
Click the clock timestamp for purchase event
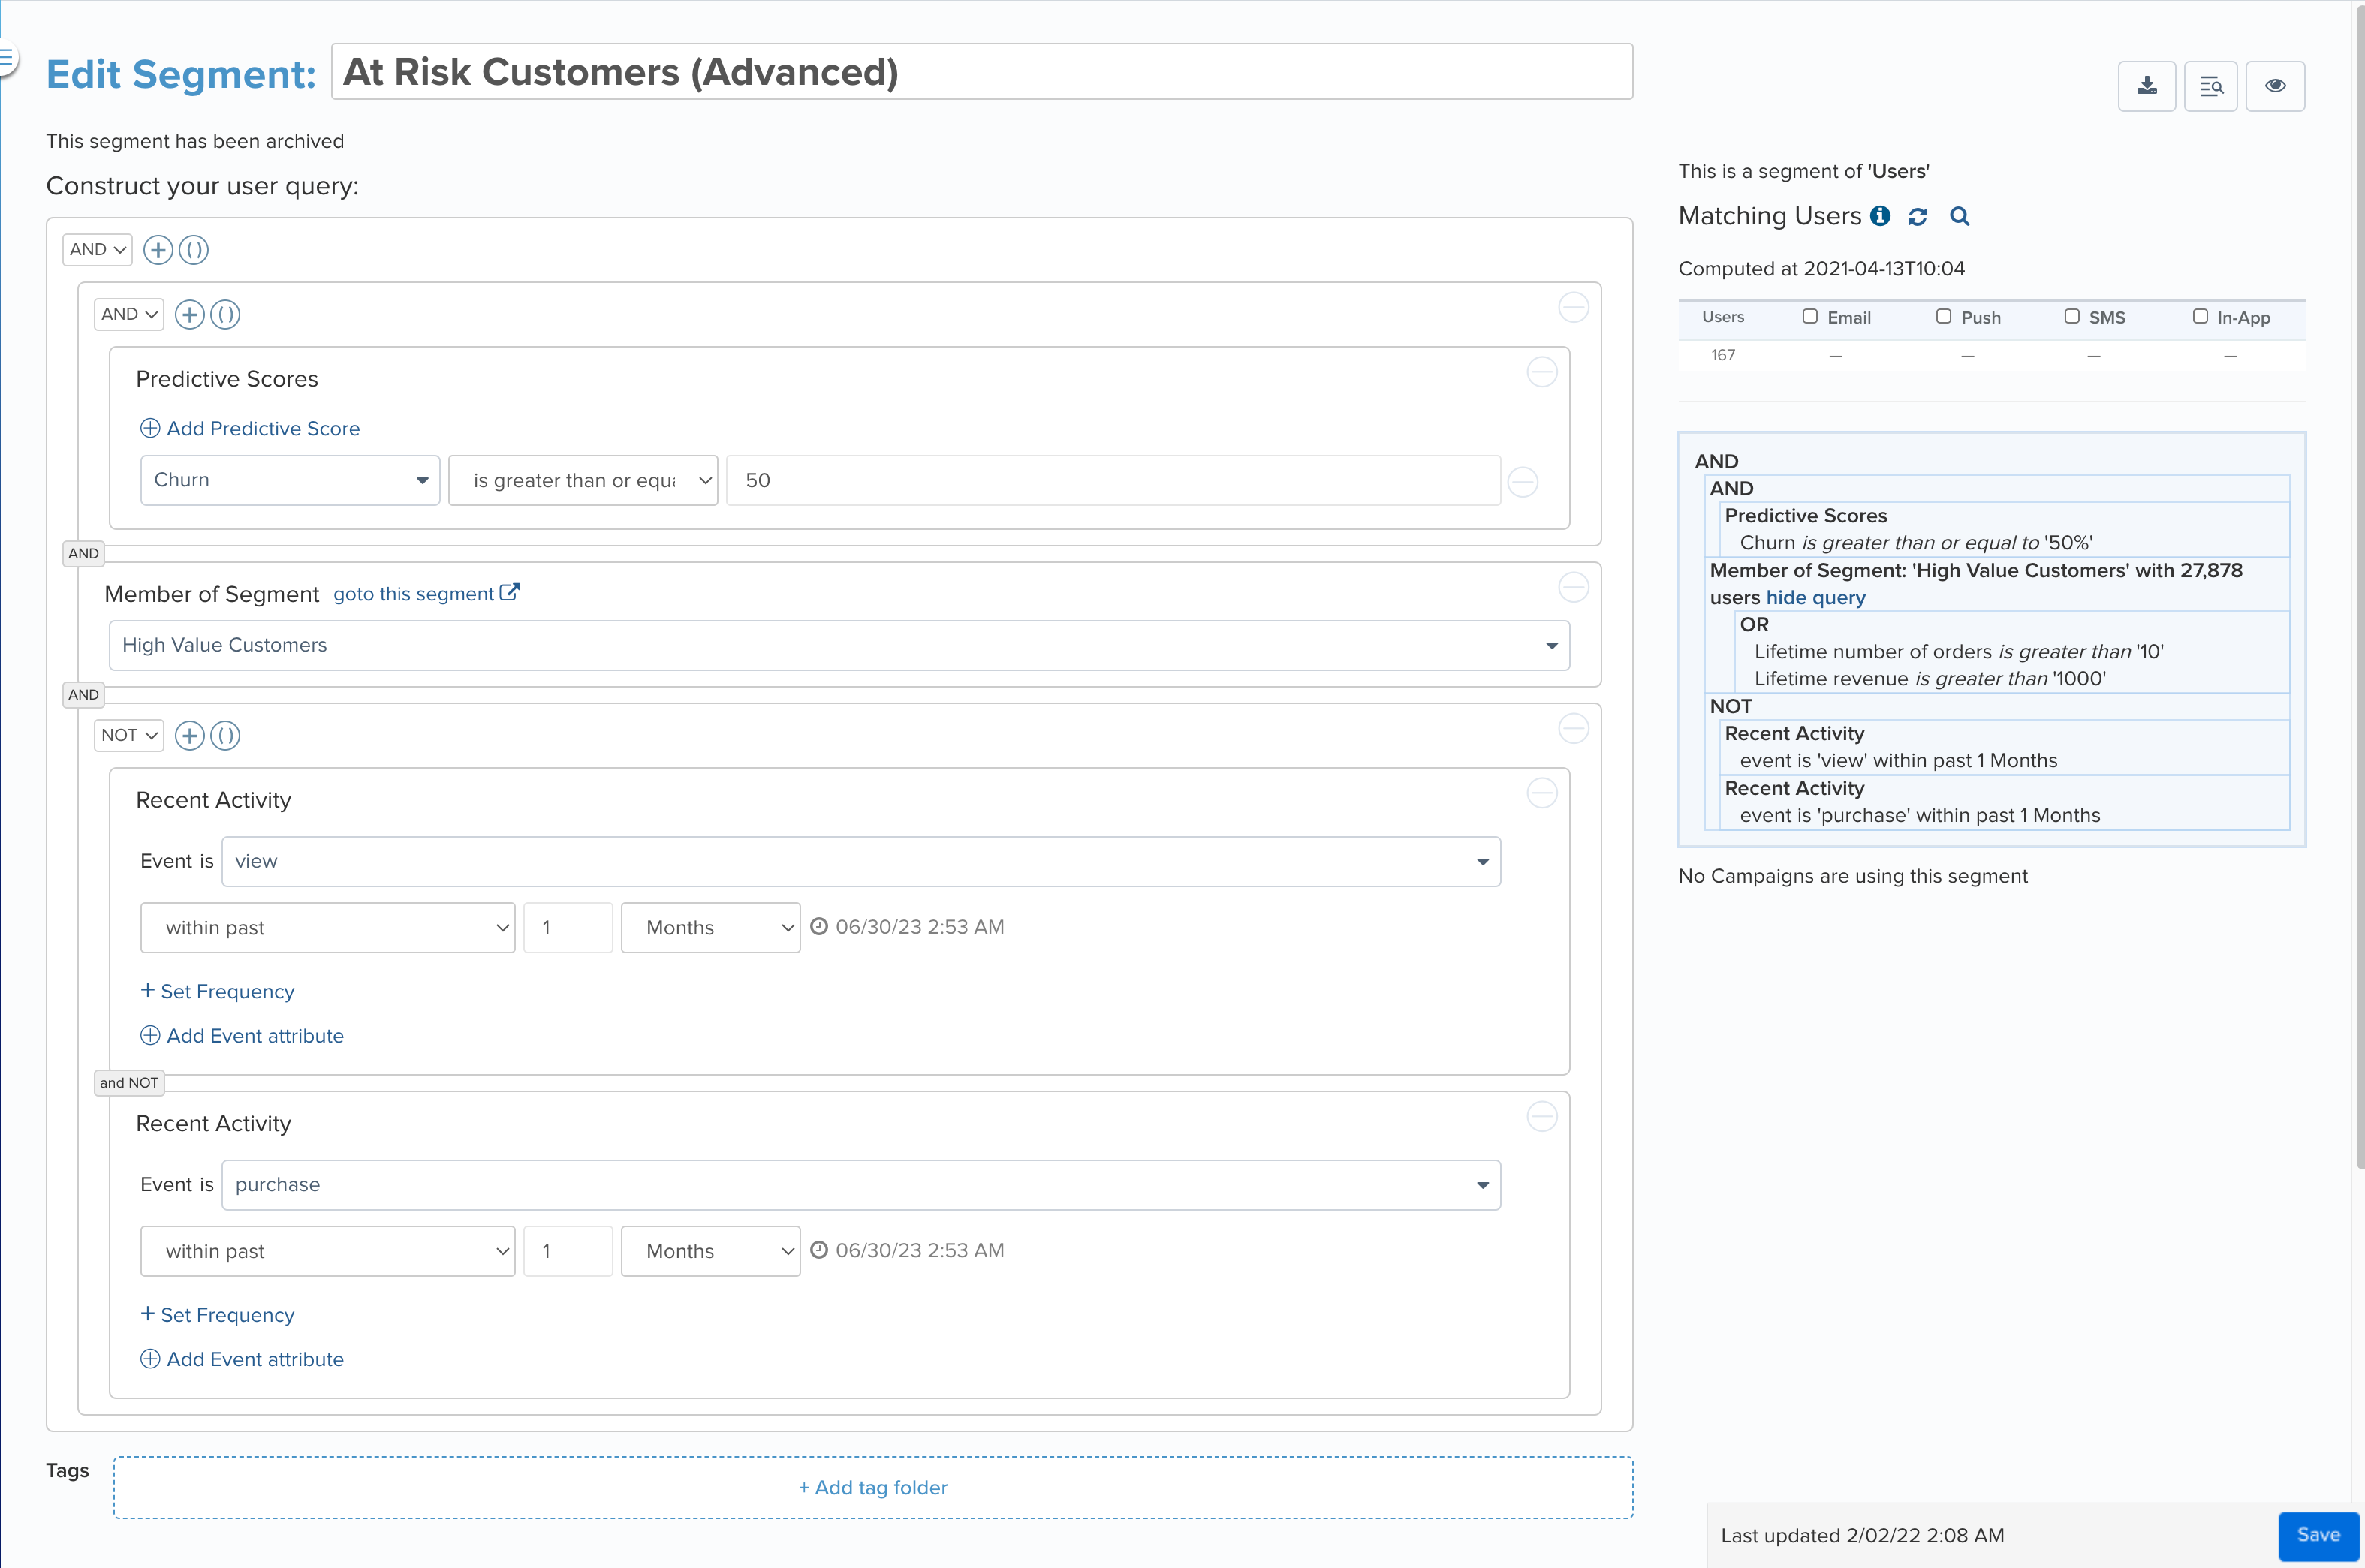point(907,1250)
